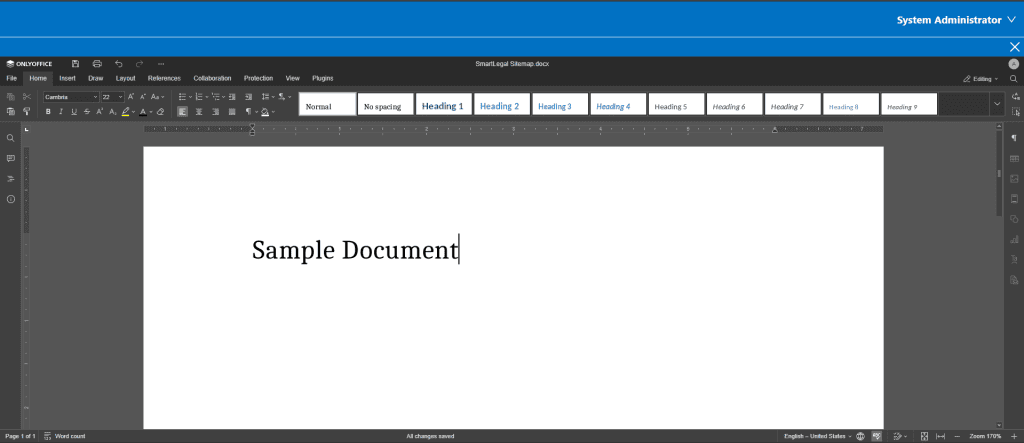Switch to the Insert tab
Image resolution: width=1024 pixels, height=443 pixels.
(67, 78)
